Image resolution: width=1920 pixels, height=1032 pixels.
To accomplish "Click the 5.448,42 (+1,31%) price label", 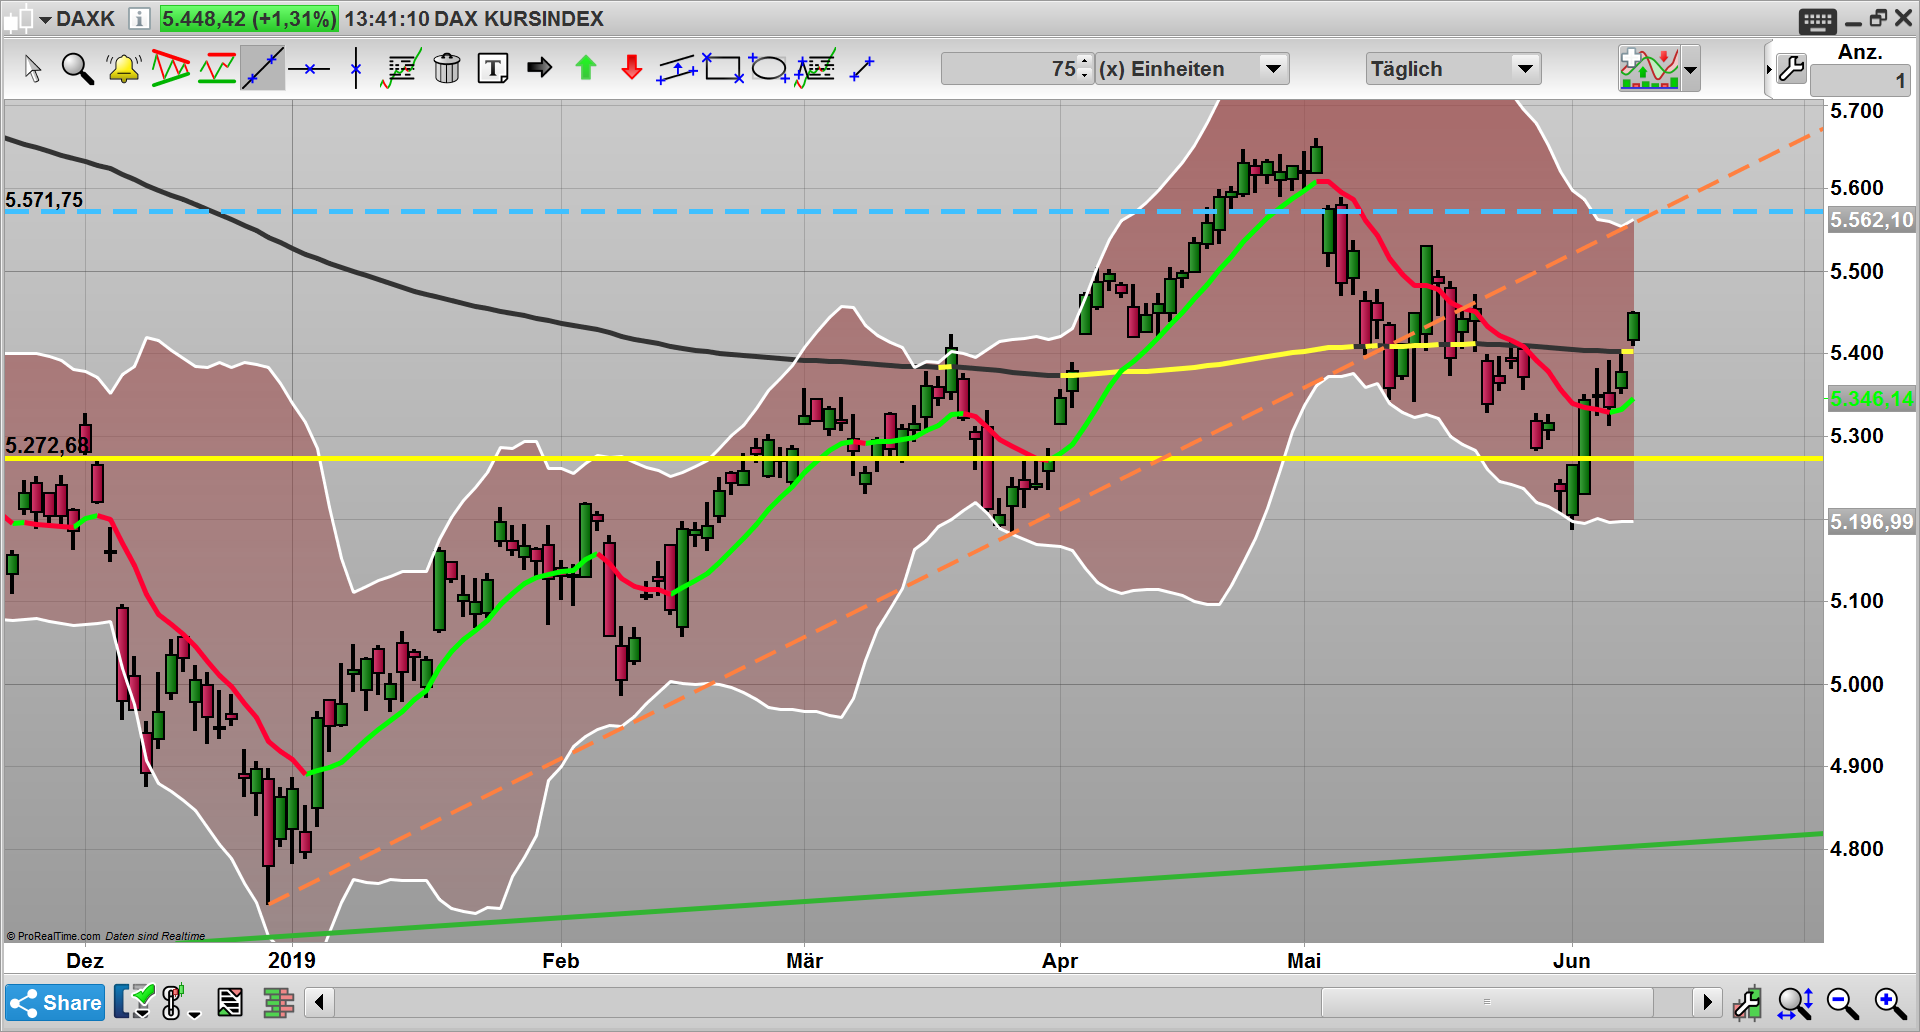I will coord(249,19).
